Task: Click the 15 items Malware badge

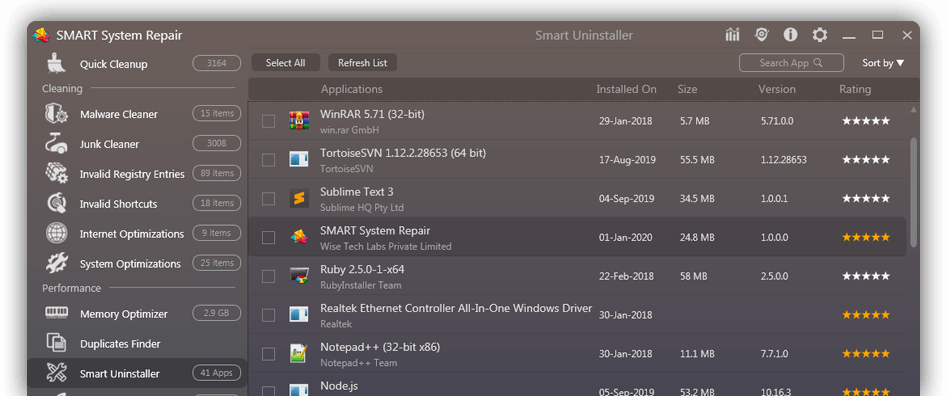Action: 217,113
